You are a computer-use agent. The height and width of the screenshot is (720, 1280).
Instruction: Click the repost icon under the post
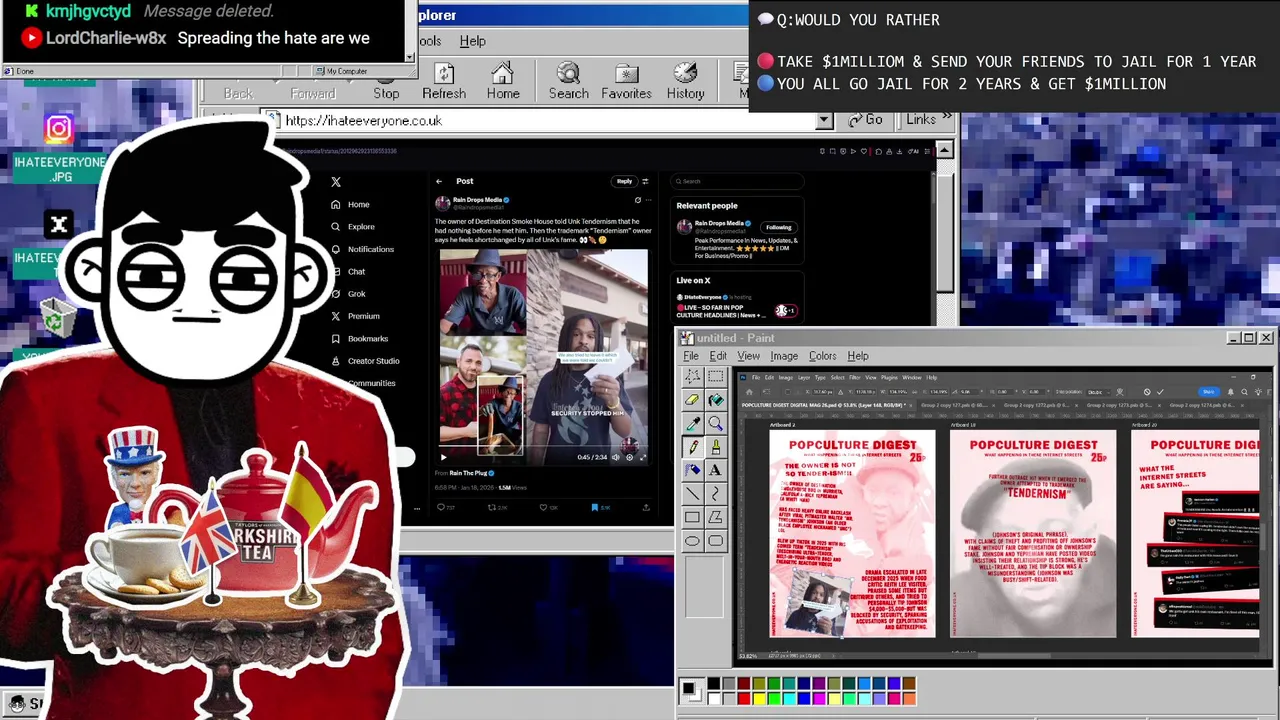pos(492,507)
